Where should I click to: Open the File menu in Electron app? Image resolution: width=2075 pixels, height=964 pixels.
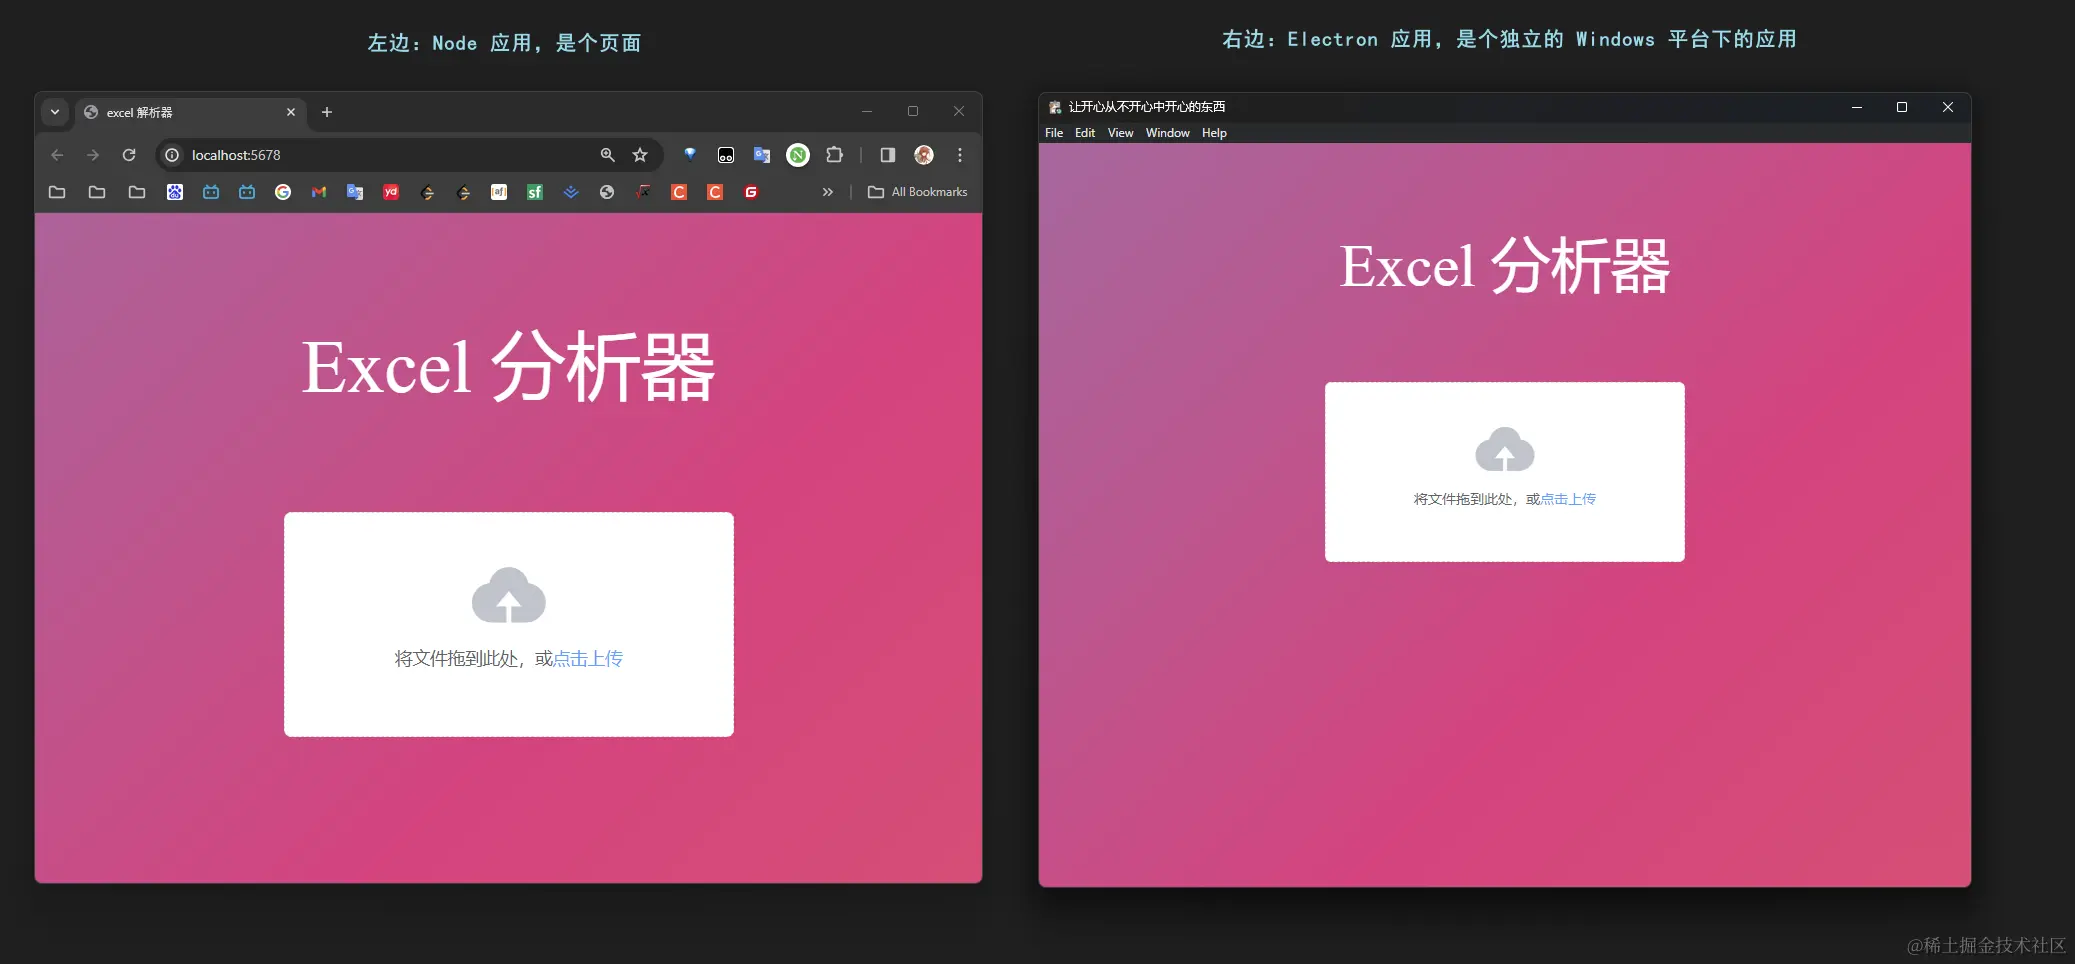[x=1054, y=133]
